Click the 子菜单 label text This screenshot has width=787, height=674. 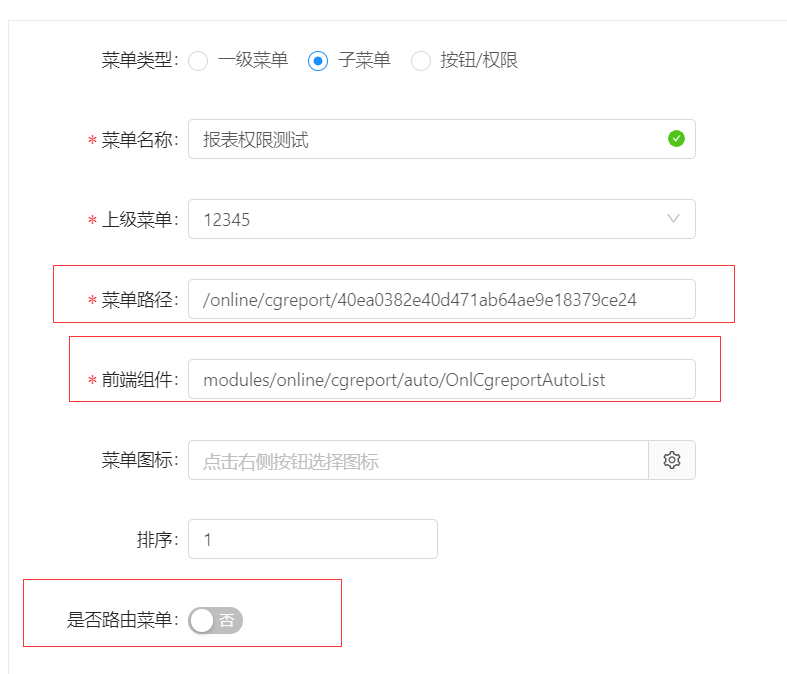pos(364,60)
